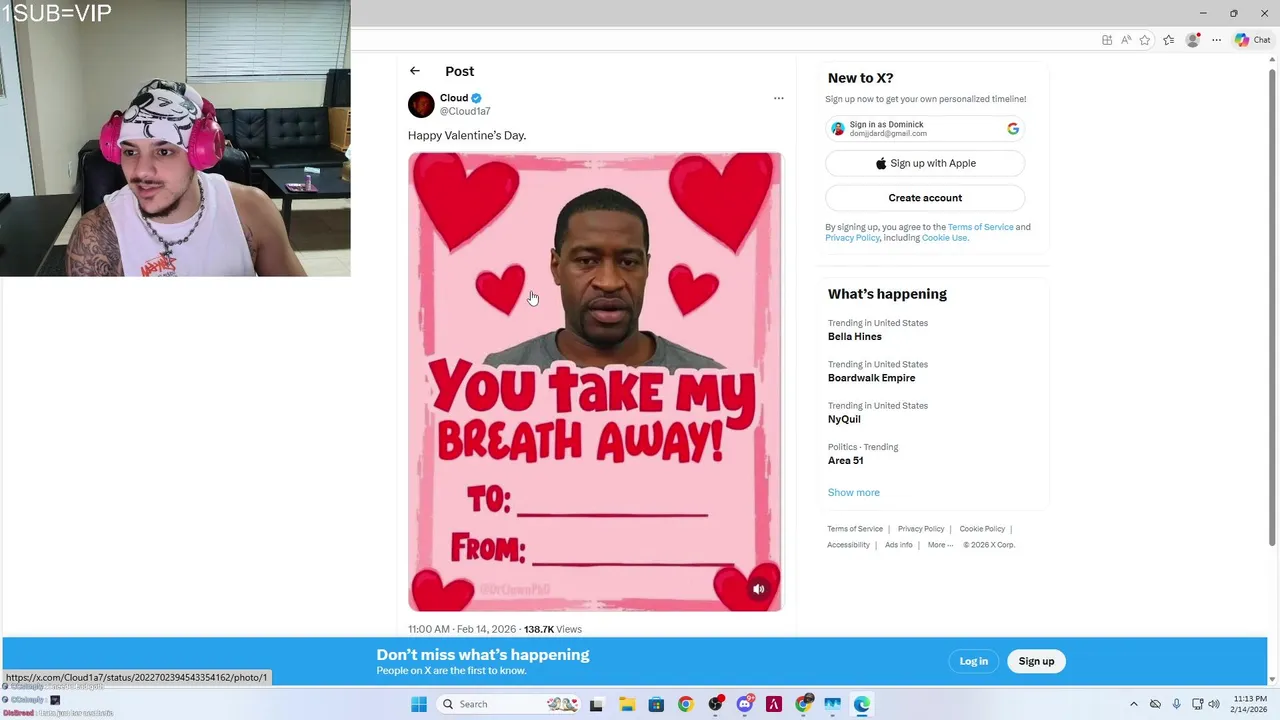The height and width of the screenshot is (720, 1280).
Task: Click the blue verified badge next to Cloud
Action: pos(477,98)
